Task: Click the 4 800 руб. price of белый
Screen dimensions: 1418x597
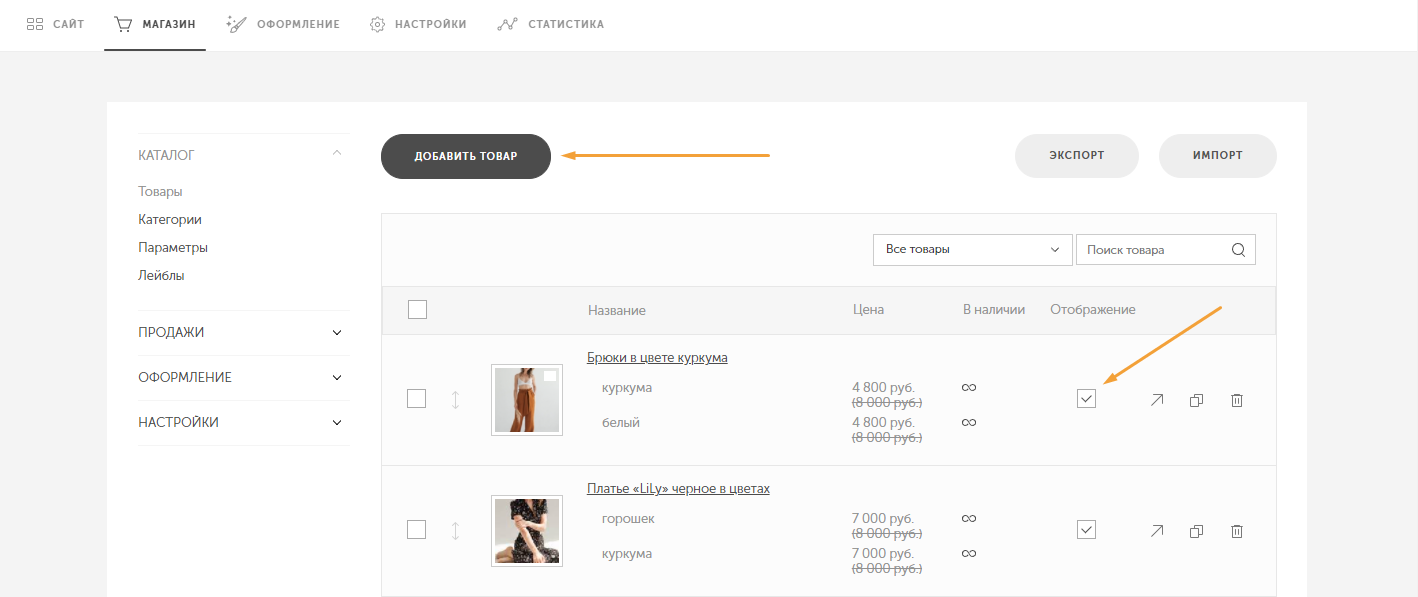Action: click(883, 423)
